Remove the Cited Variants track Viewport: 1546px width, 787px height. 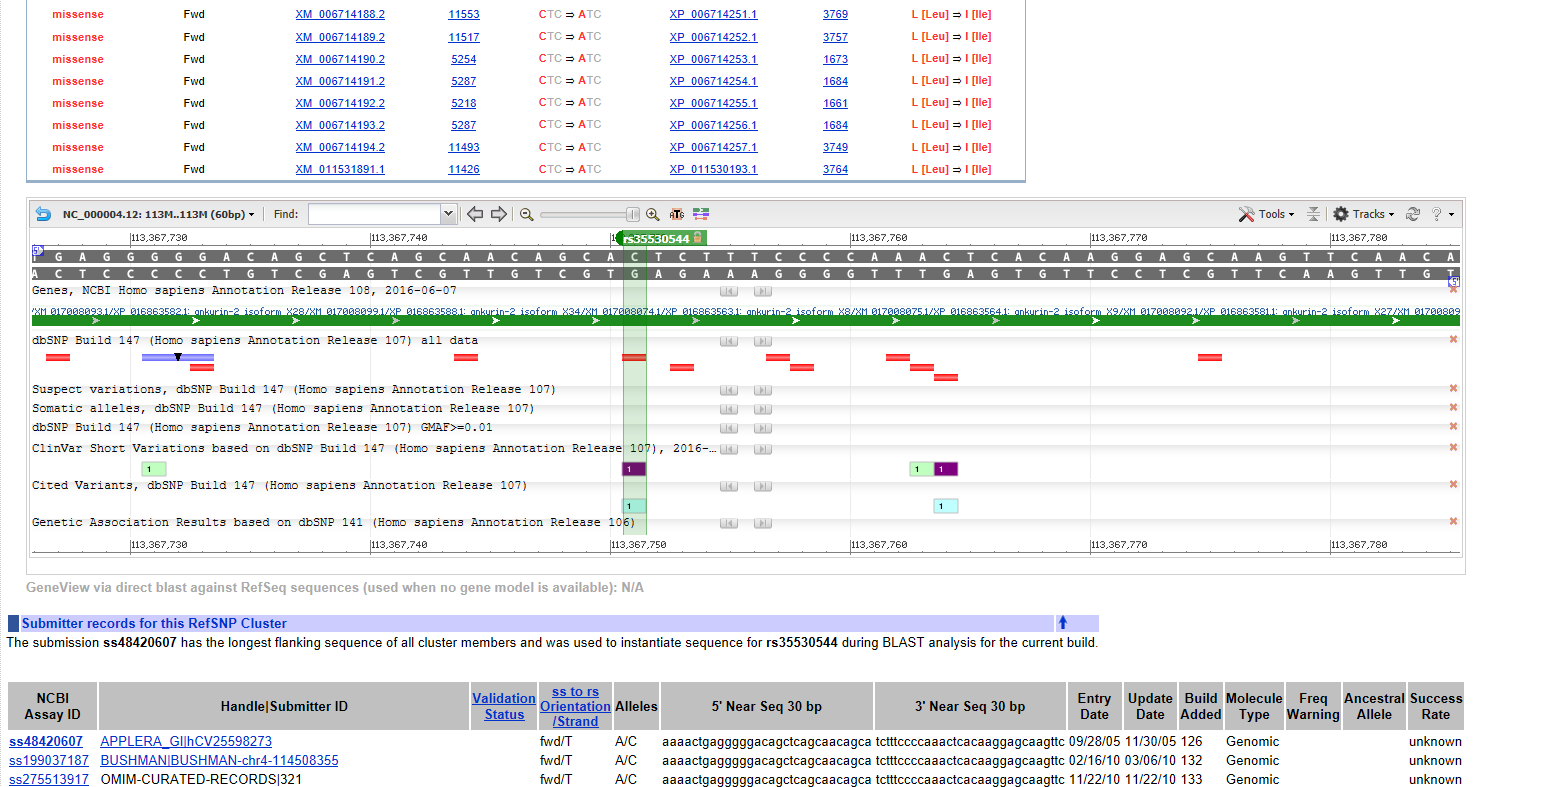1454,485
